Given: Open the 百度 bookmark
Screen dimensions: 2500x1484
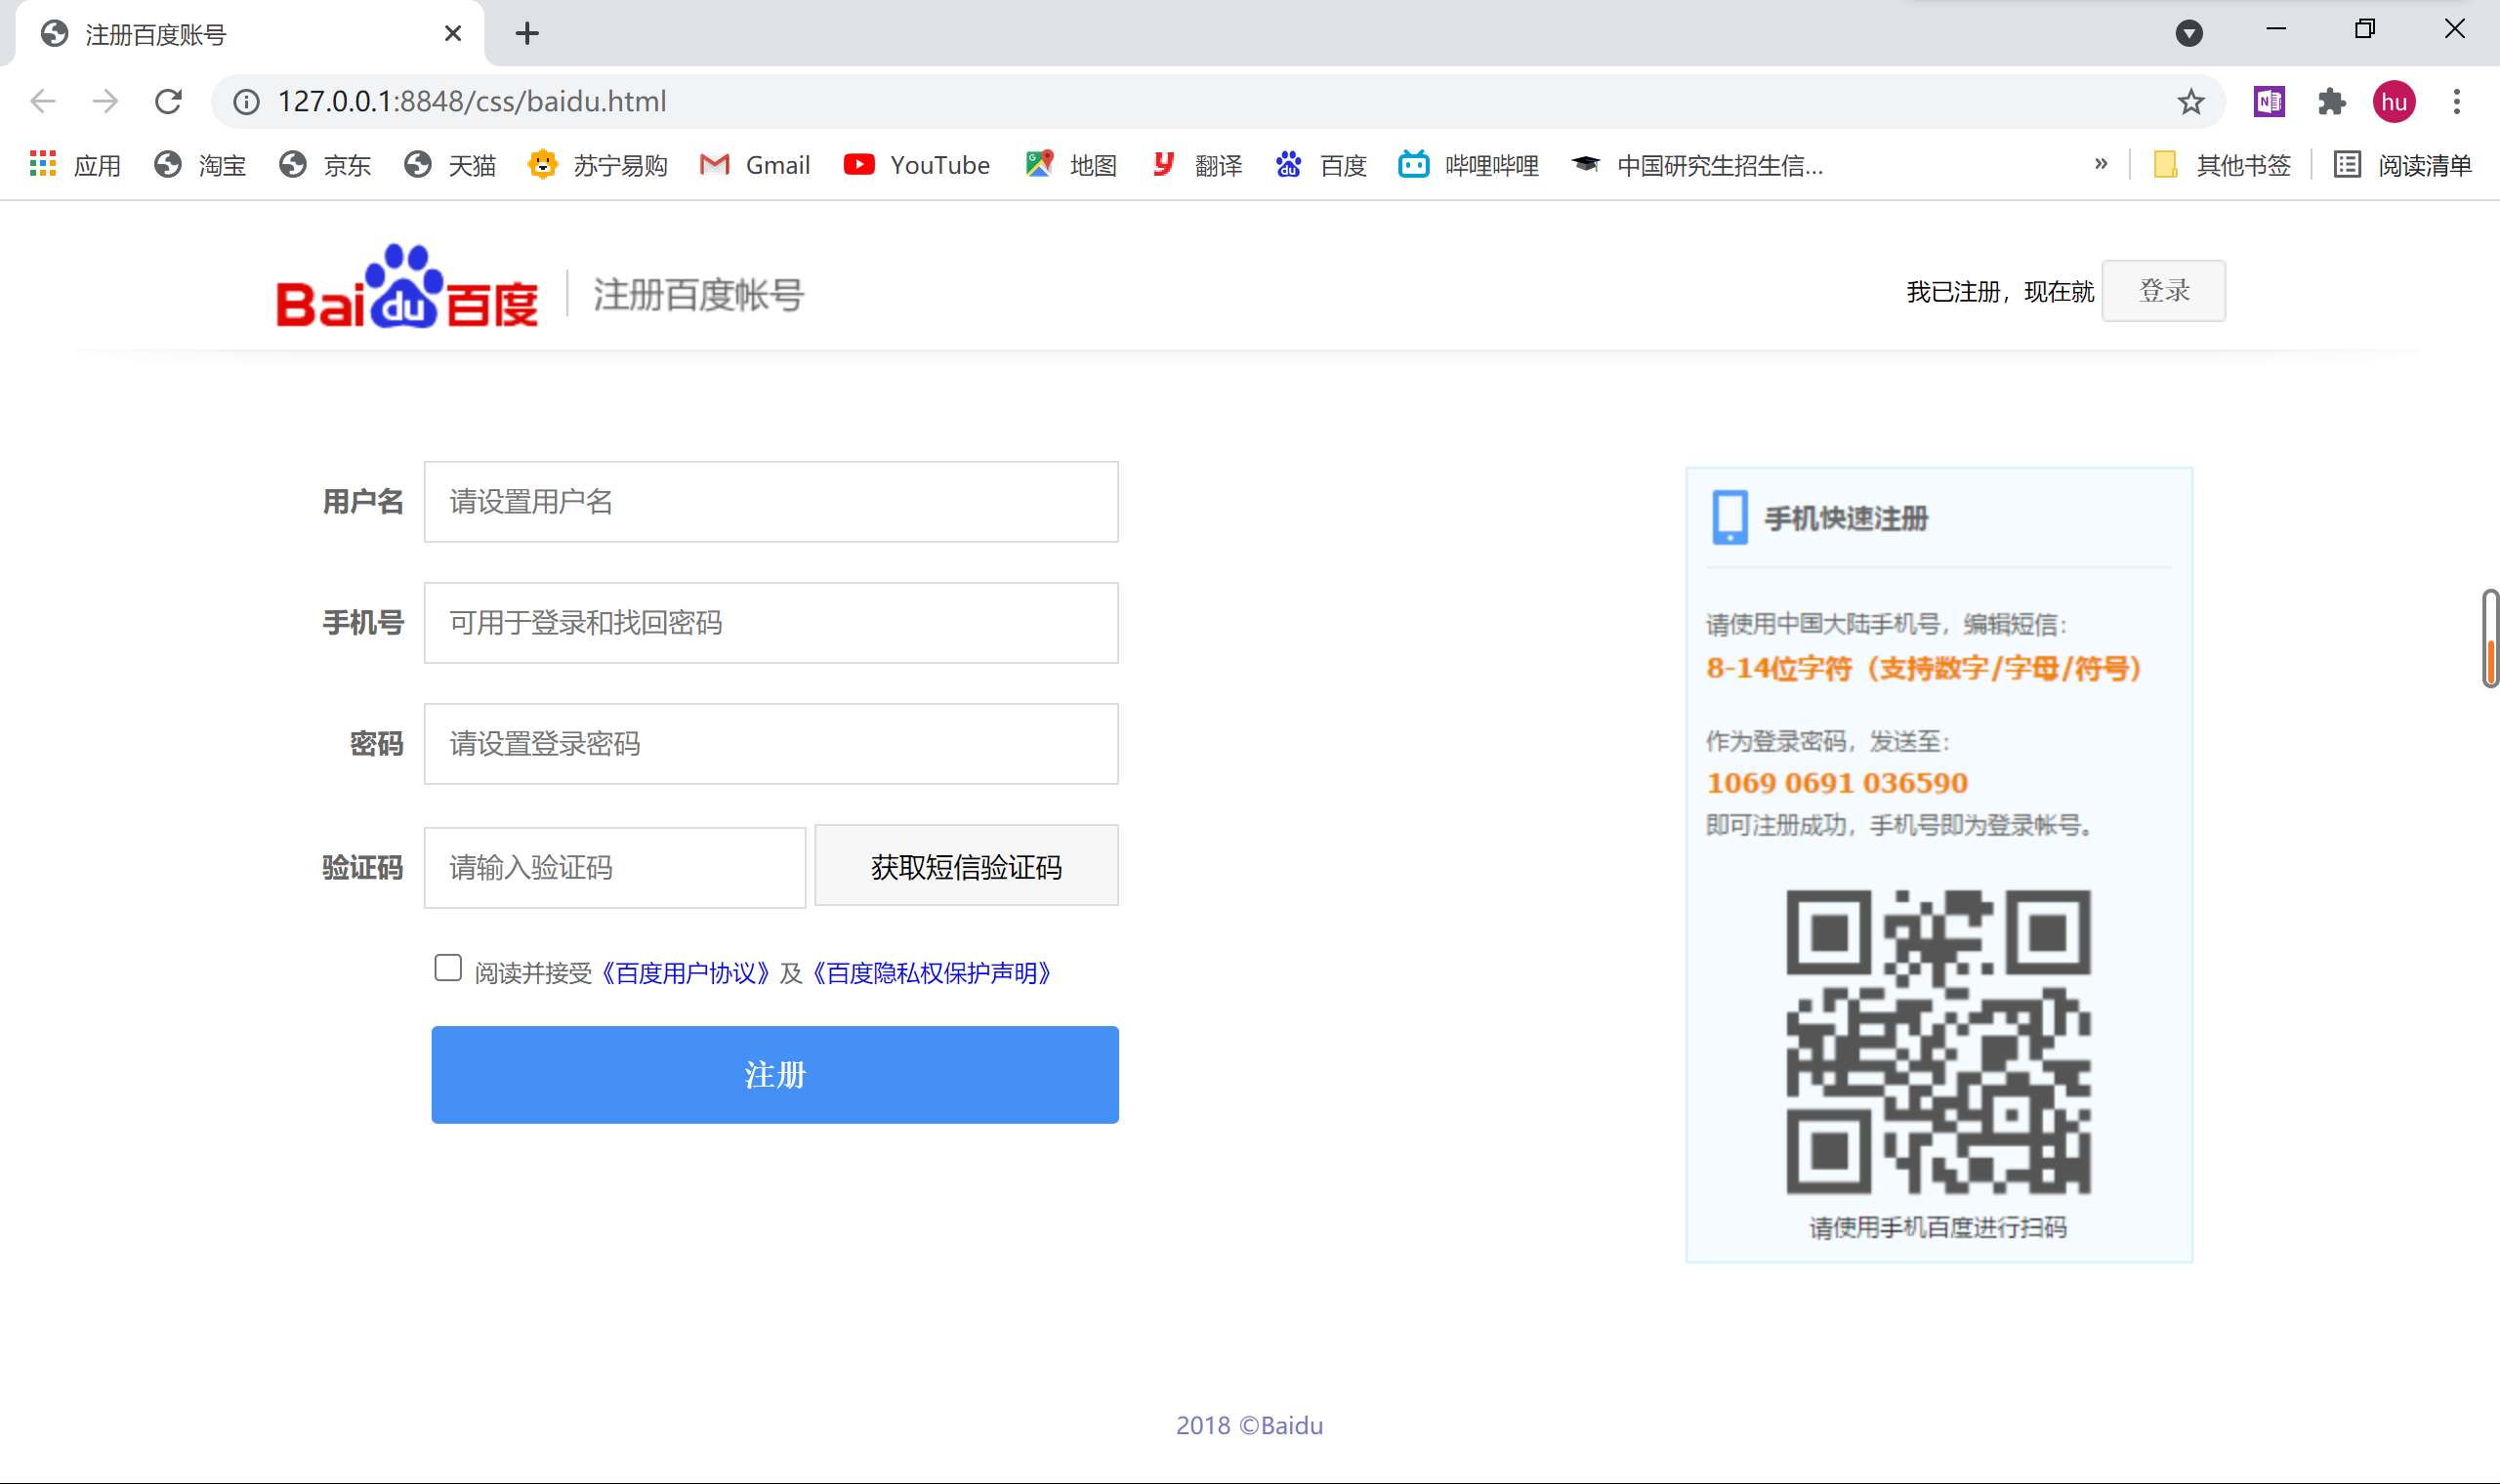Looking at the screenshot, I should click(x=1321, y=165).
